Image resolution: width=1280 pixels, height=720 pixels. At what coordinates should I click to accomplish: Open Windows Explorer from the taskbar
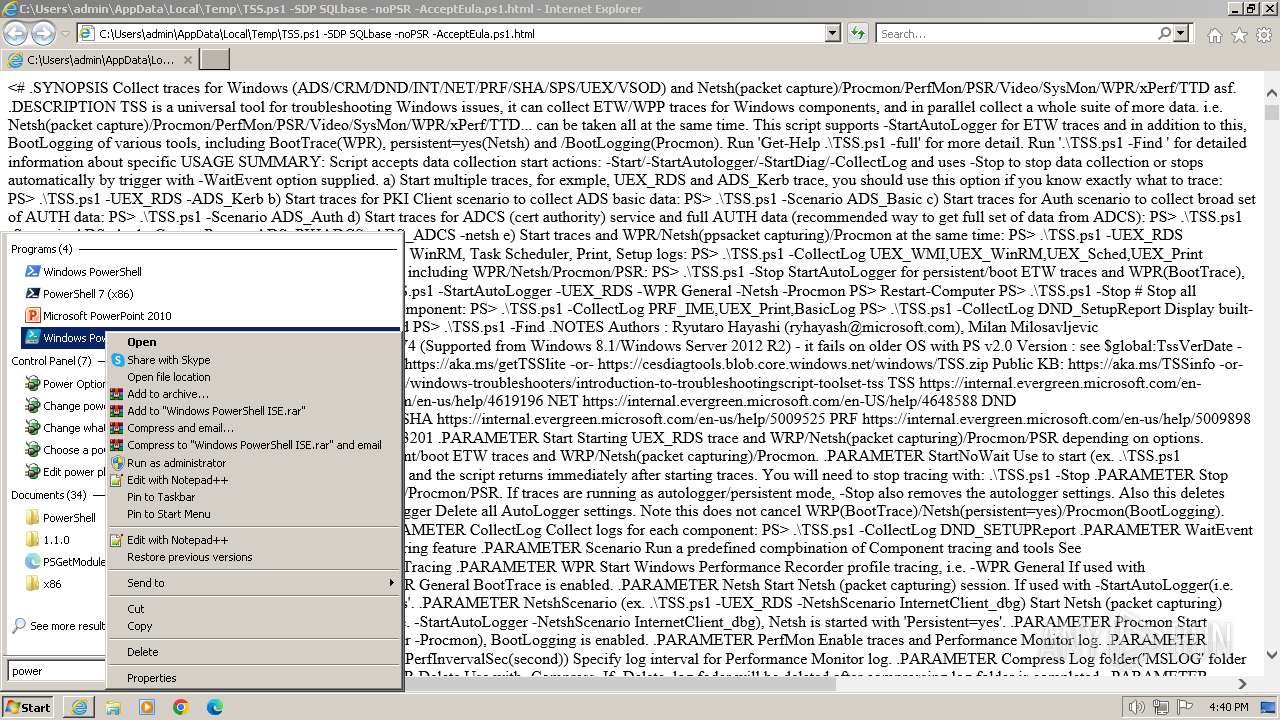click(114, 707)
